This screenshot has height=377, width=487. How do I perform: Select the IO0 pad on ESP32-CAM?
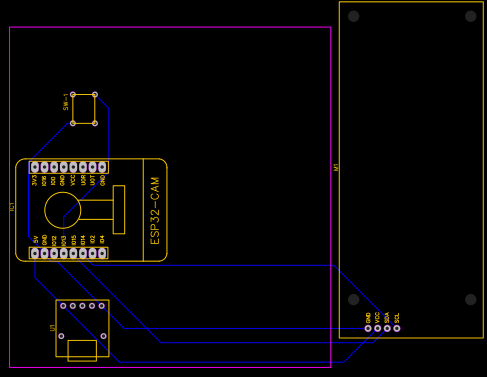click(54, 167)
